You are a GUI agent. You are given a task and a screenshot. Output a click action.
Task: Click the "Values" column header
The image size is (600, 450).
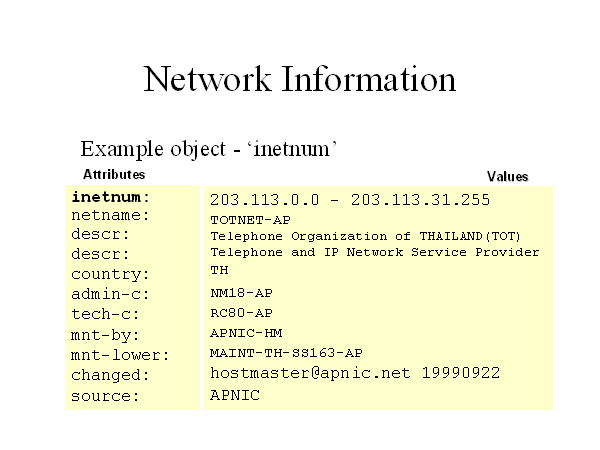pyautogui.click(x=507, y=177)
